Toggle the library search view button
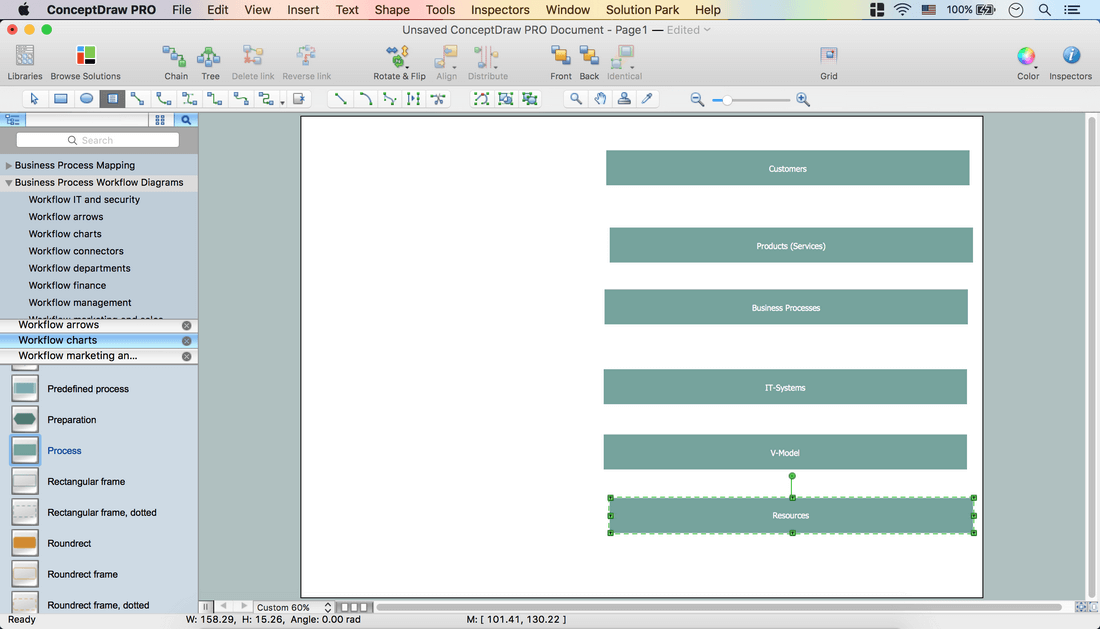Viewport: 1100px width, 629px height. [x=186, y=120]
